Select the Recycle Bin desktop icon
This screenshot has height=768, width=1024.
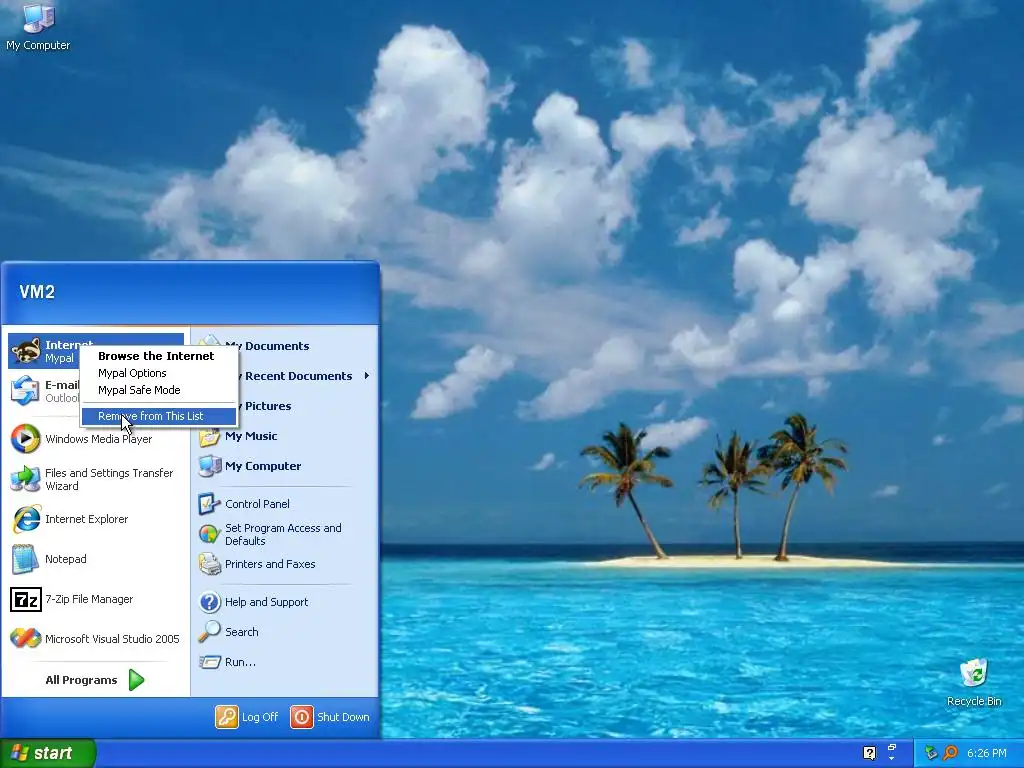pos(974,683)
